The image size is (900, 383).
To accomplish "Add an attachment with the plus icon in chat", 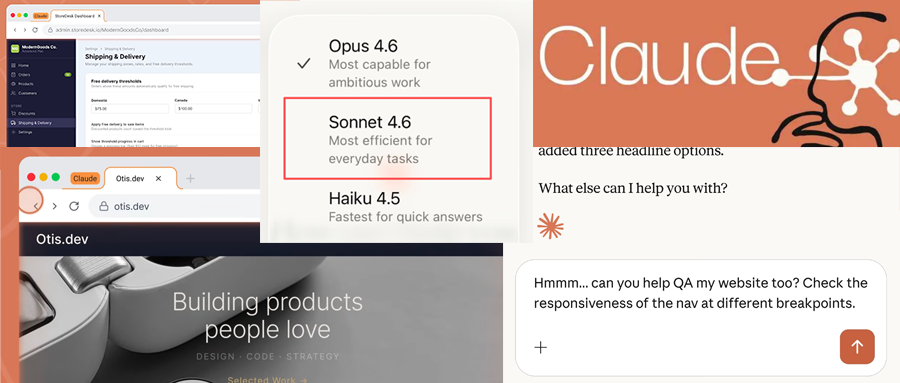I will click(x=541, y=347).
